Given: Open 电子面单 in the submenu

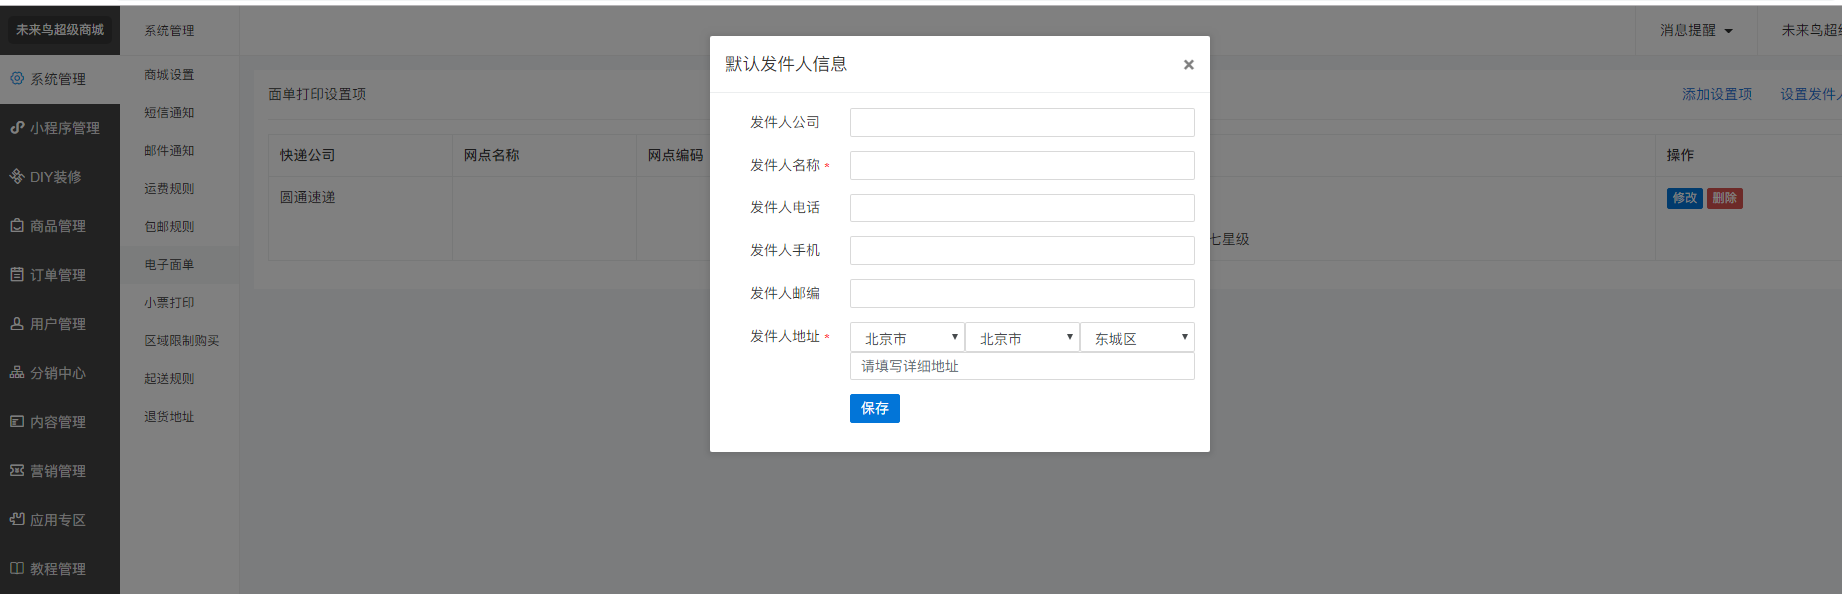Looking at the screenshot, I should [169, 265].
